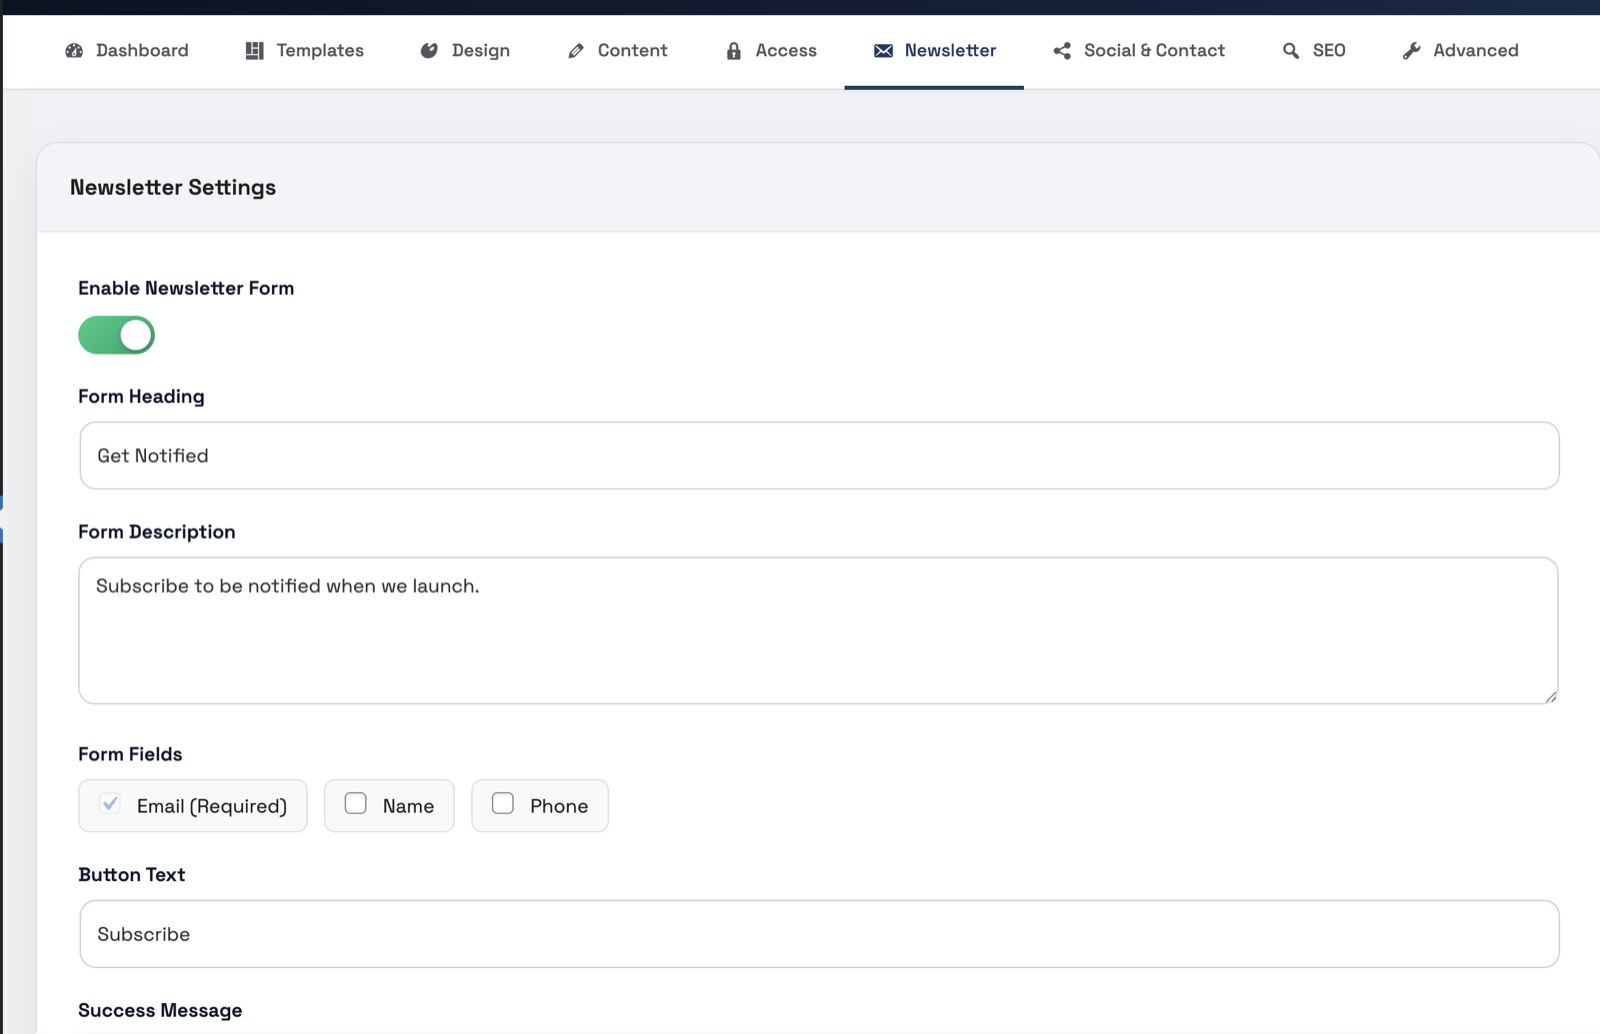Check the Phone form field checkbox
The image size is (1600, 1034).
(x=502, y=803)
